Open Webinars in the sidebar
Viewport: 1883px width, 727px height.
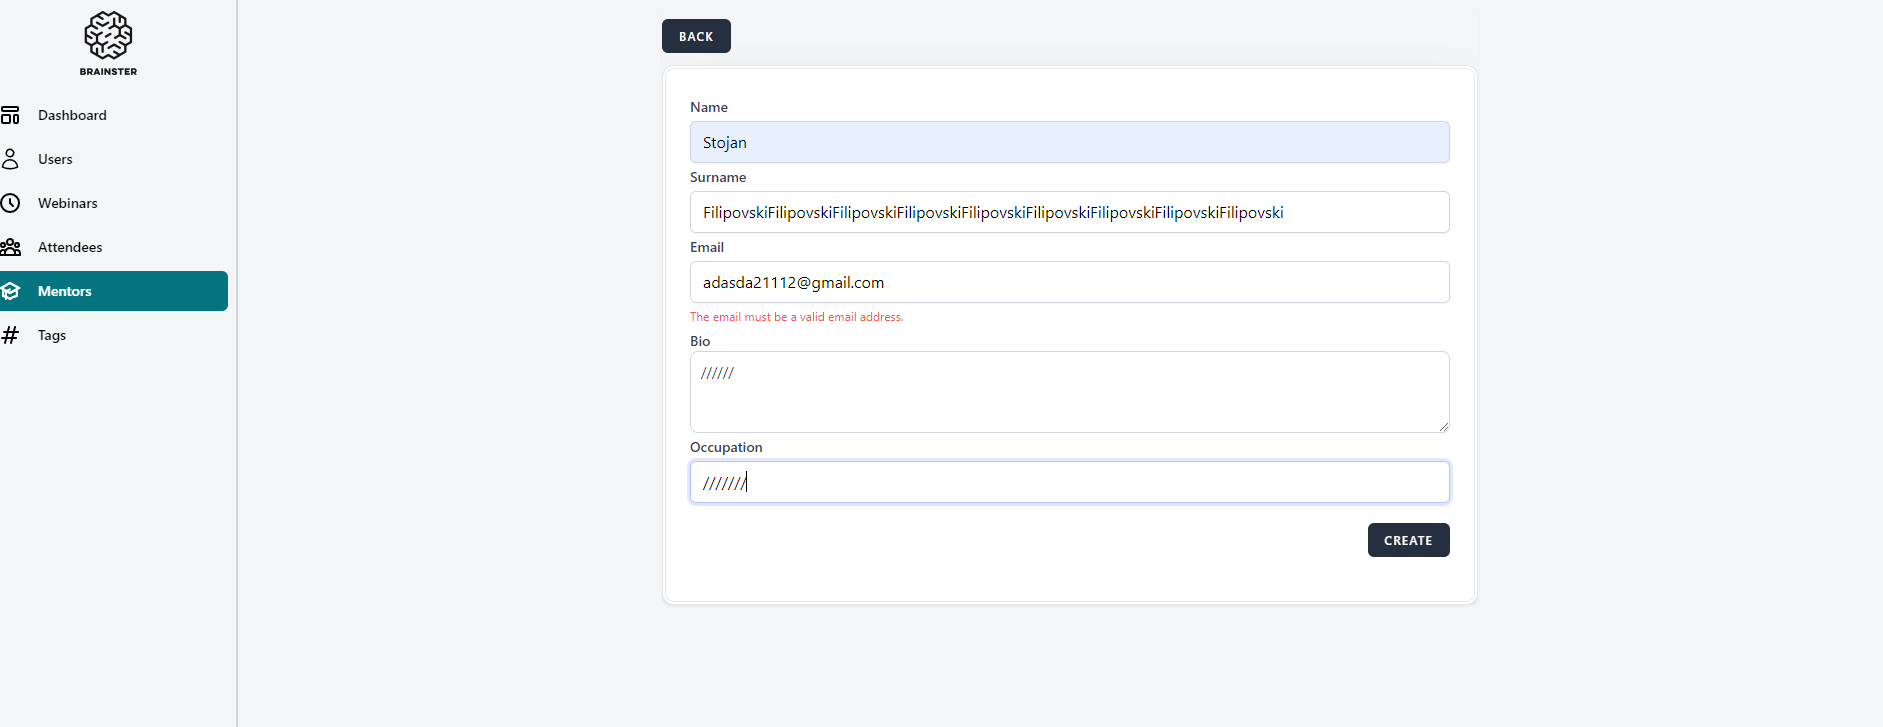[68, 203]
